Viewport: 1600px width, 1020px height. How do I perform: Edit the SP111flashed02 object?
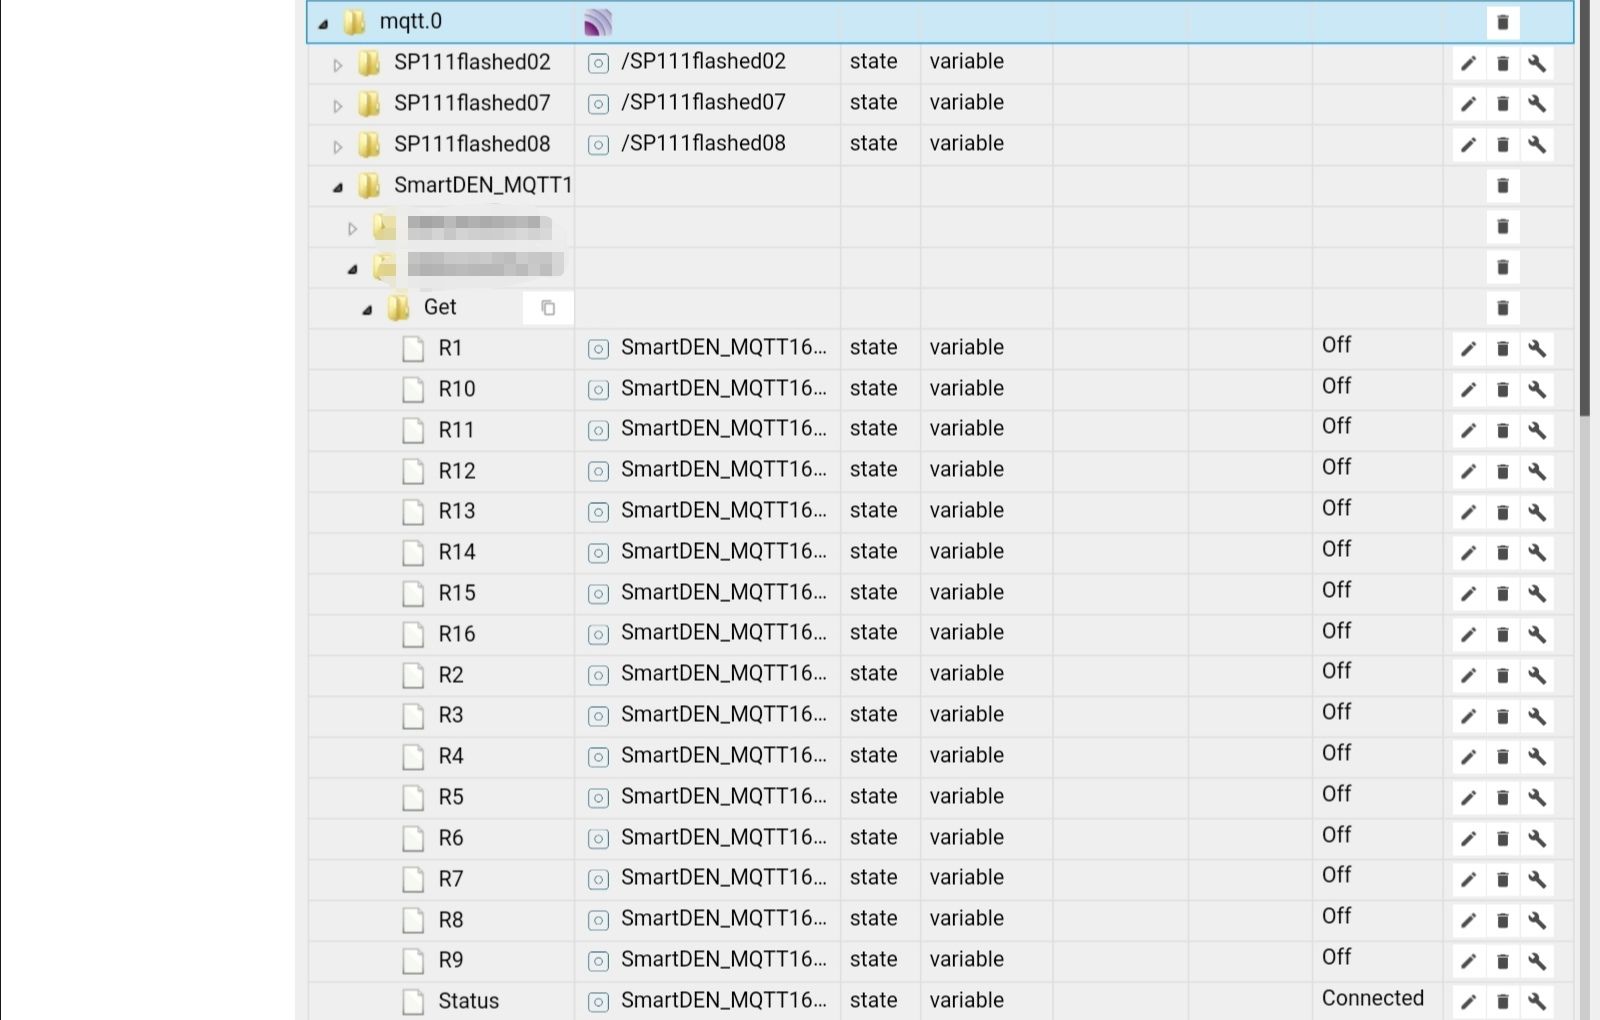pos(1468,63)
